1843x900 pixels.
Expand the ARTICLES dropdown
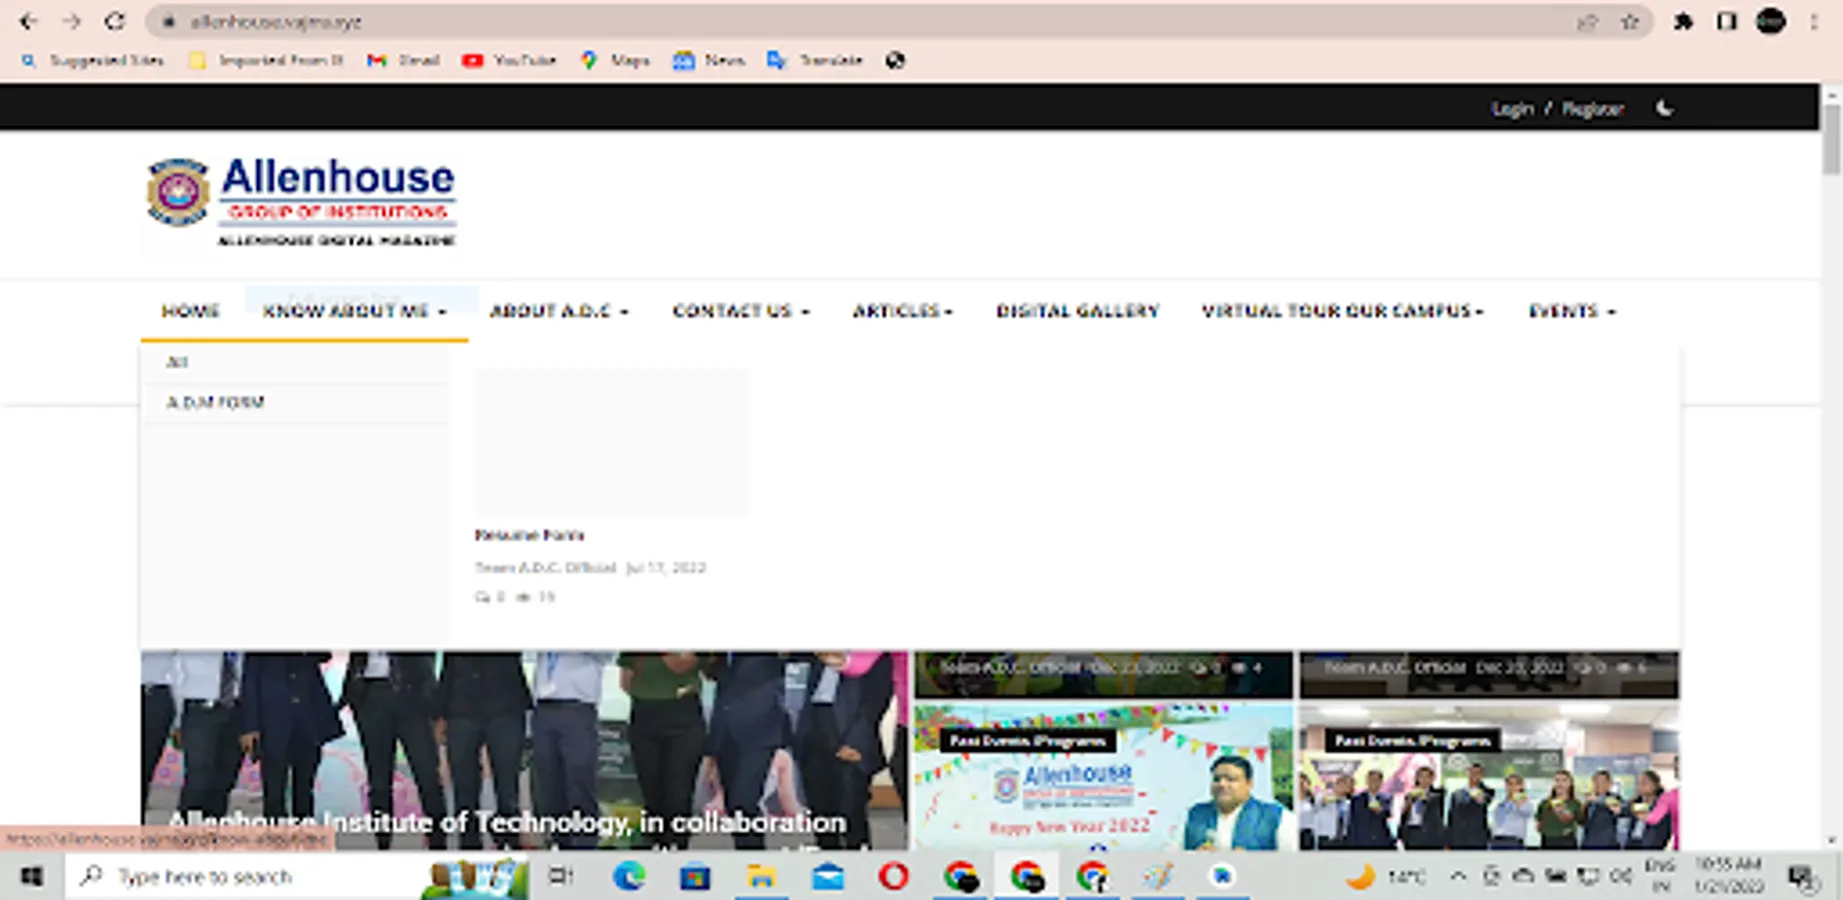click(903, 311)
